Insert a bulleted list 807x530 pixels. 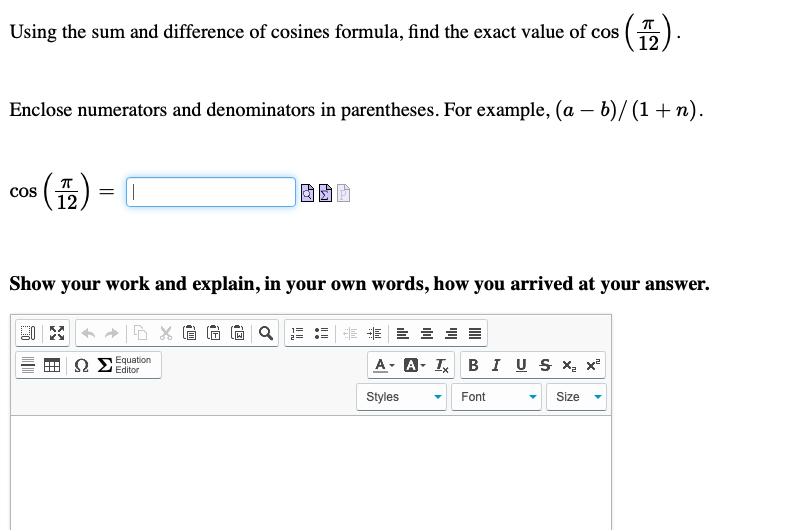point(322,333)
